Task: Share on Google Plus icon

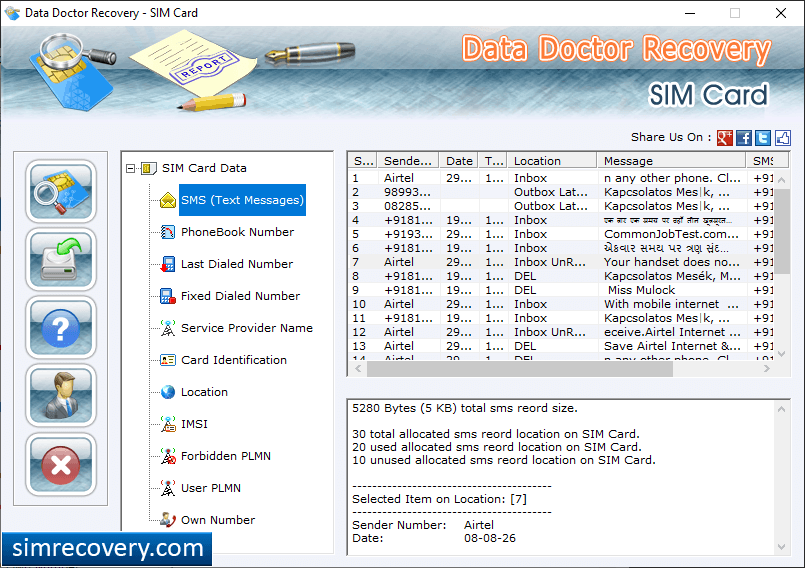Action: click(724, 138)
